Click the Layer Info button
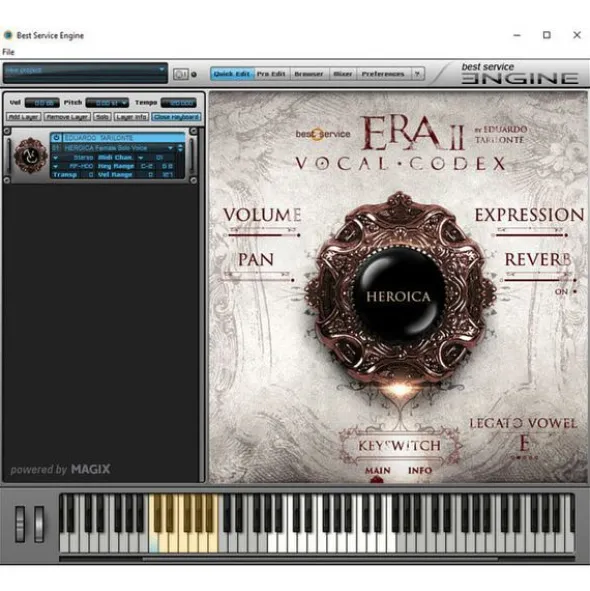The width and height of the screenshot is (590, 591). click(131, 117)
